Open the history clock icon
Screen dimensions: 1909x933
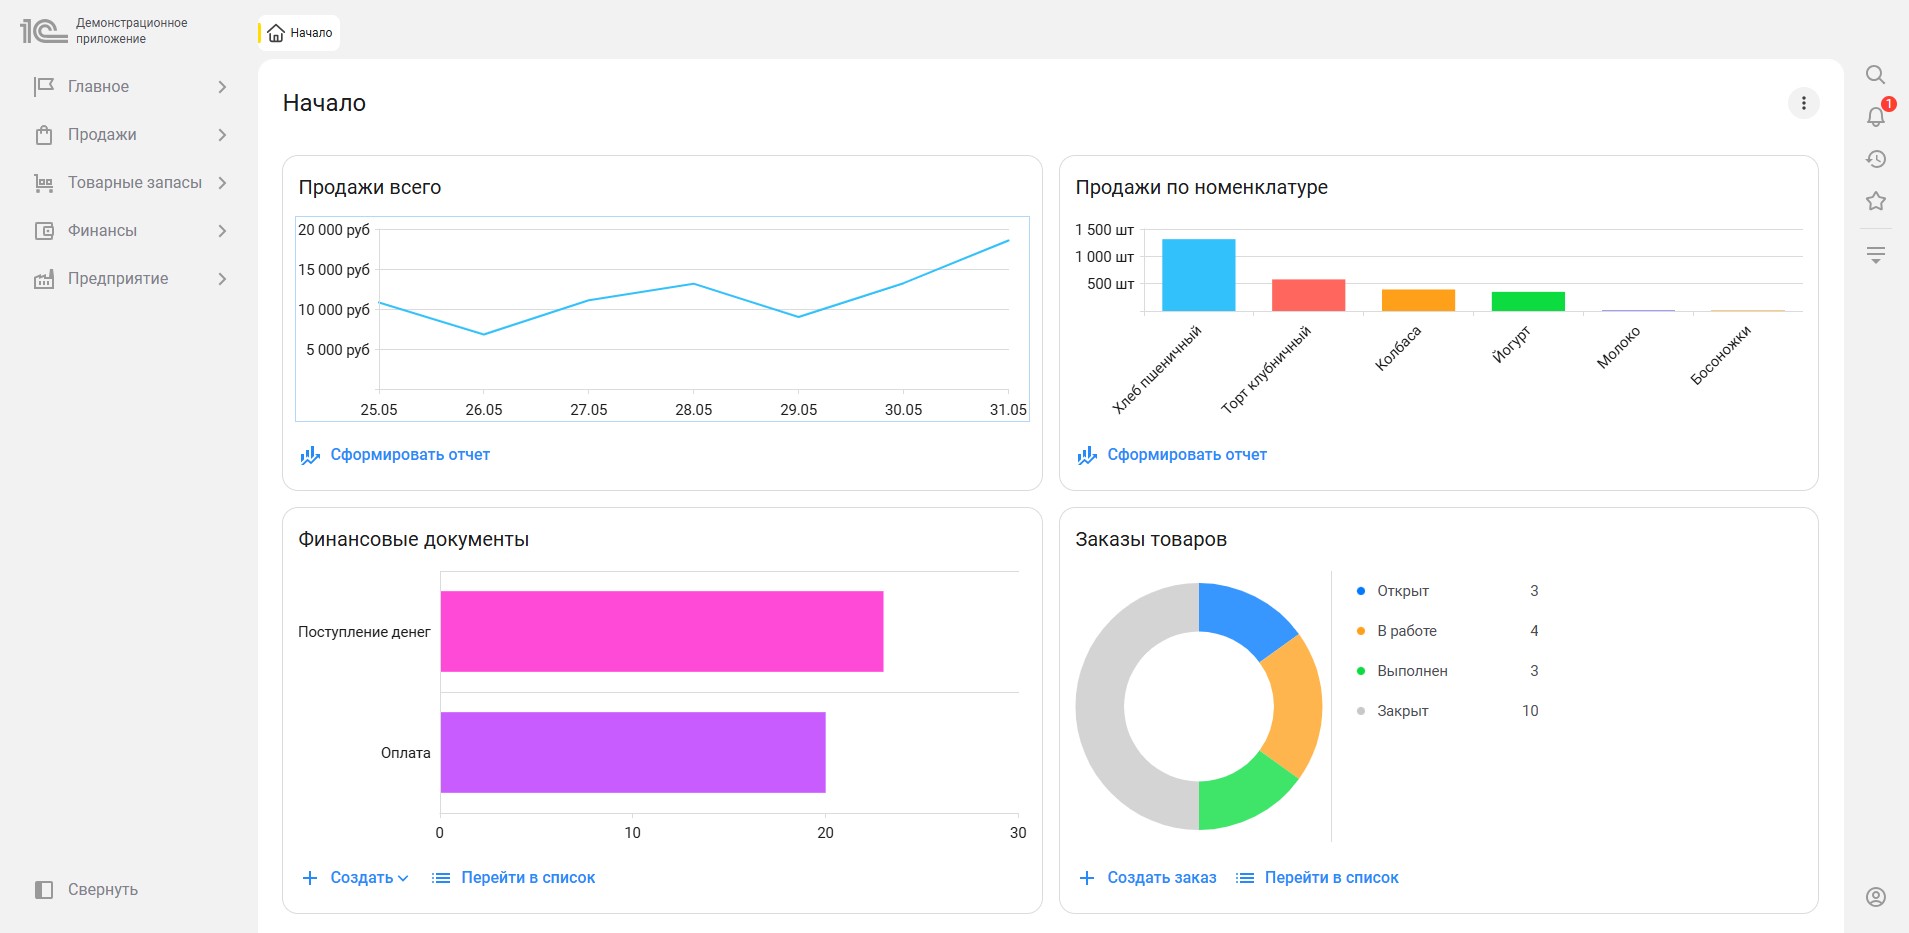(1875, 159)
